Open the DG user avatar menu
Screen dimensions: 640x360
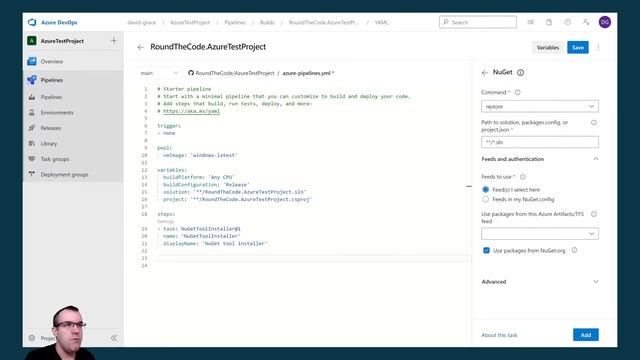(605, 22)
